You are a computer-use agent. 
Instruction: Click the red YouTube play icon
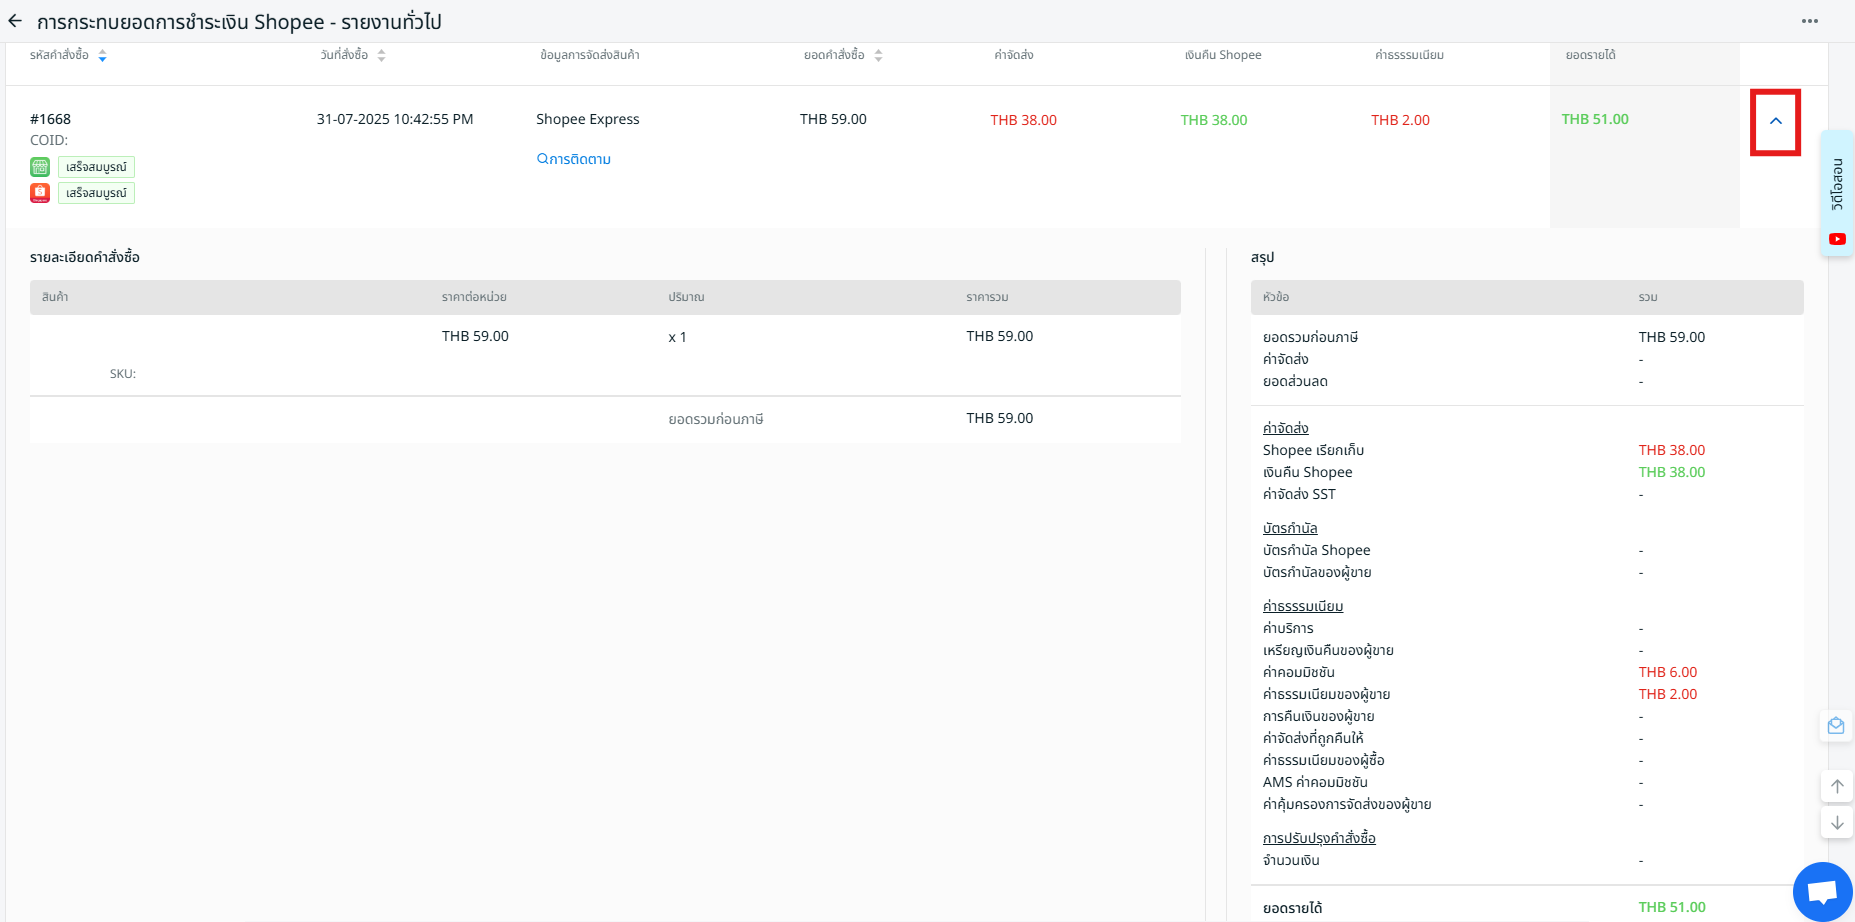[x=1837, y=239]
